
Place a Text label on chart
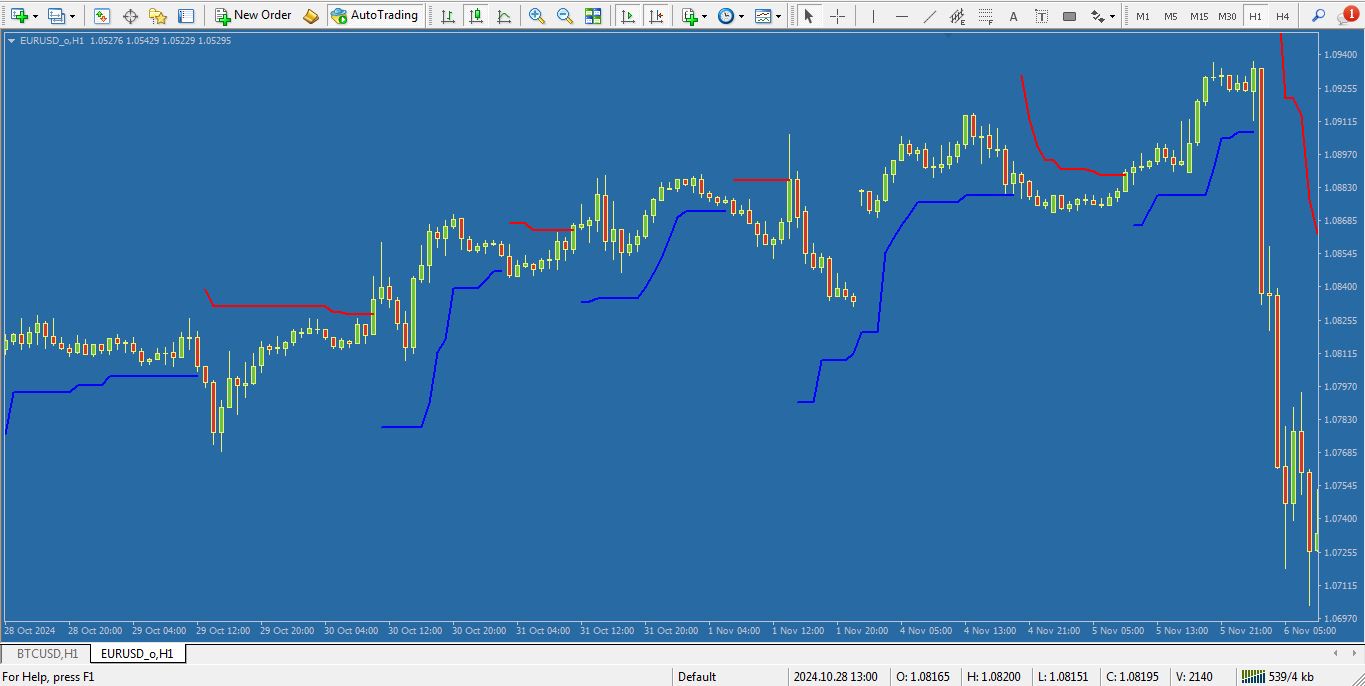click(1041, 15)
